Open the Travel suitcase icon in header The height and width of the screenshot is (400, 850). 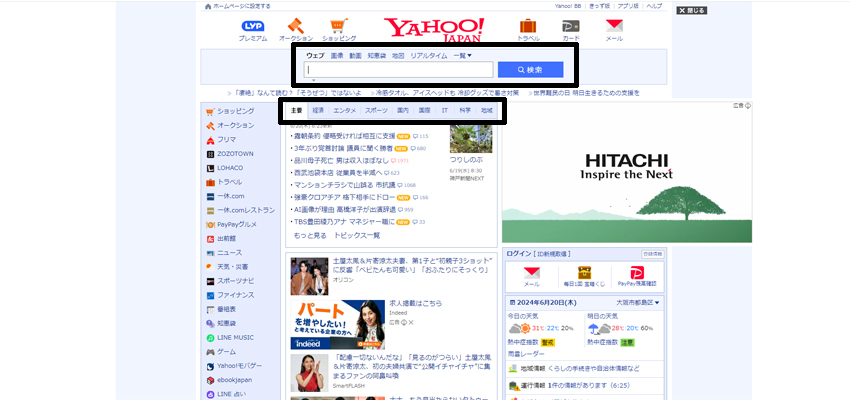[x=528, y=26]
